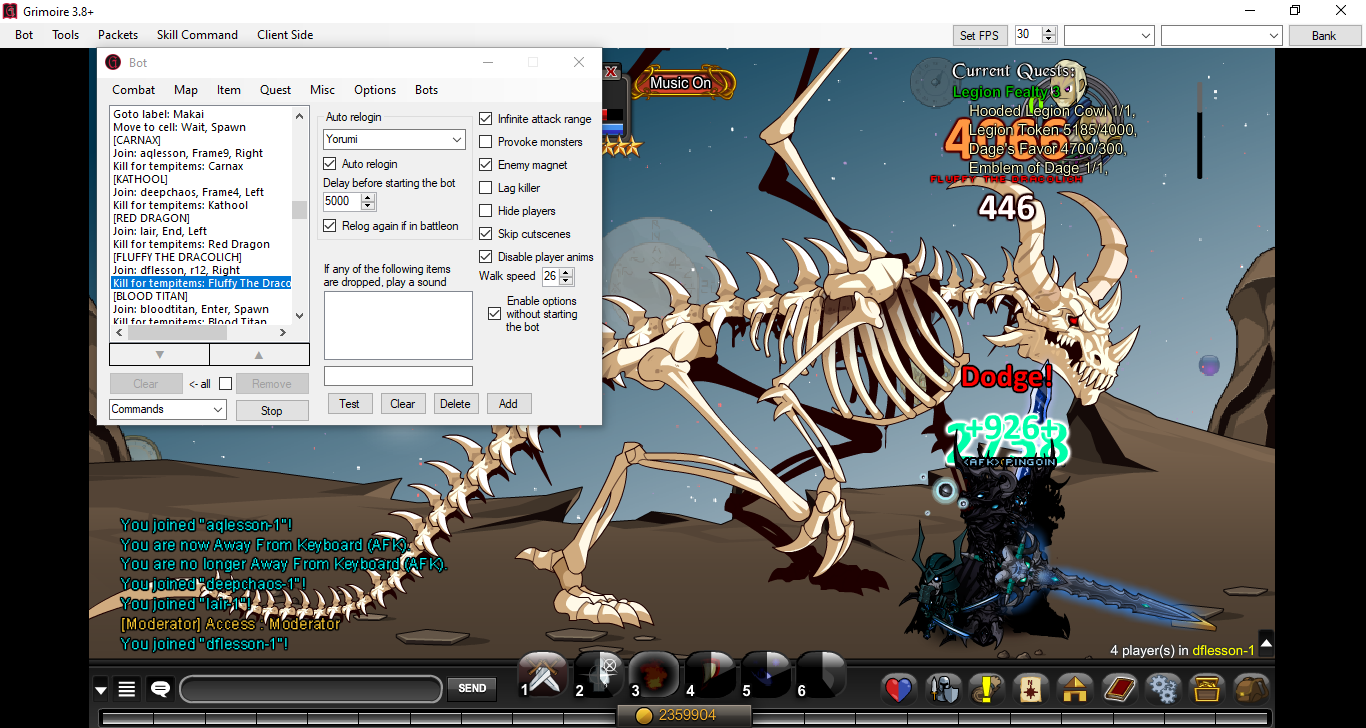
Task: Check the '<- all' checkbox
Action: [x=226, y=384]
